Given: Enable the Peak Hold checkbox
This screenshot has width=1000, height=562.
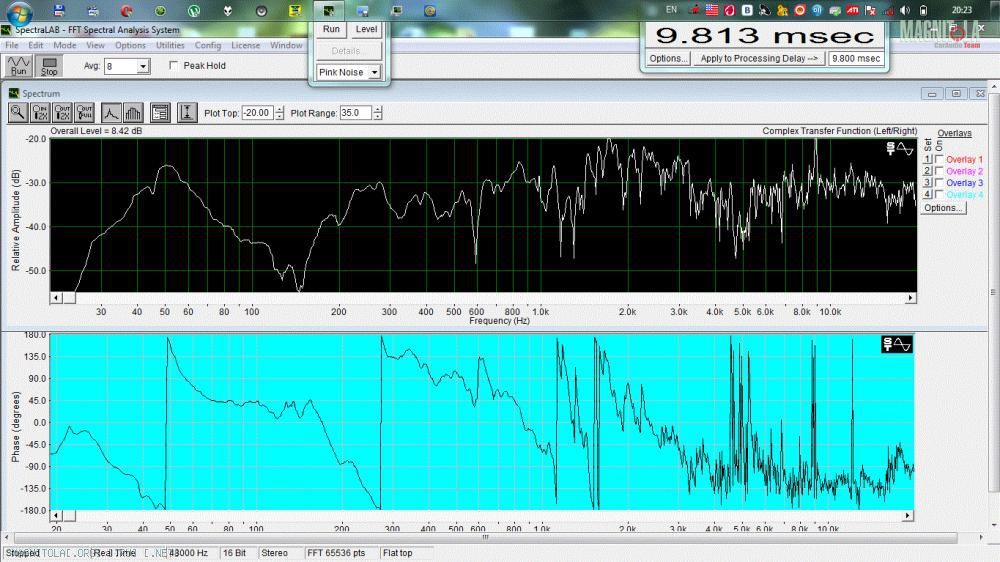Looking at the screenshot, I should click(173, 65).
